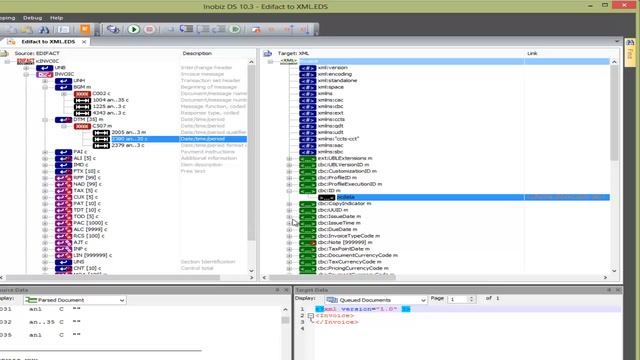Pin the Target Data panel

pyautogui.click(x=609, y=290)
